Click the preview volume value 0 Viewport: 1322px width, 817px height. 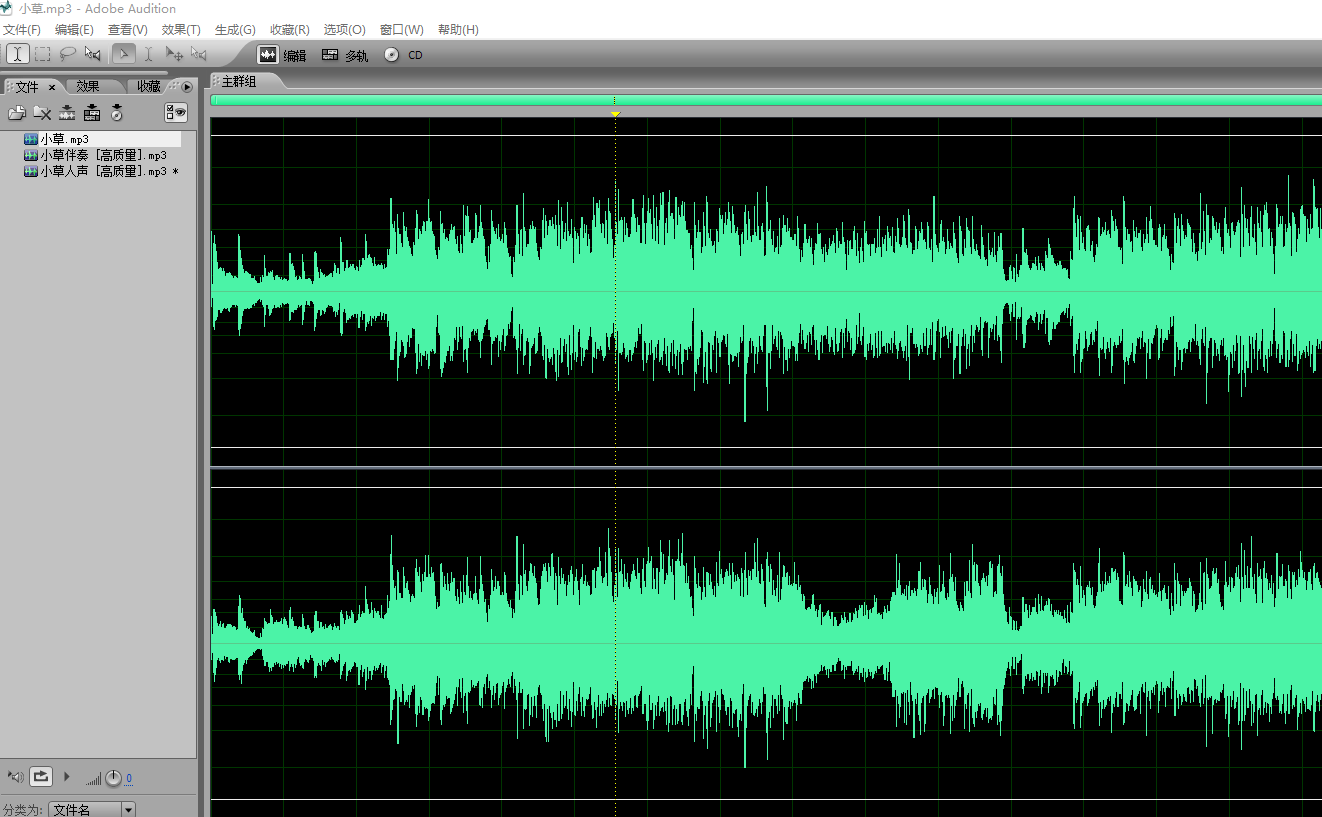click(128, 779)
